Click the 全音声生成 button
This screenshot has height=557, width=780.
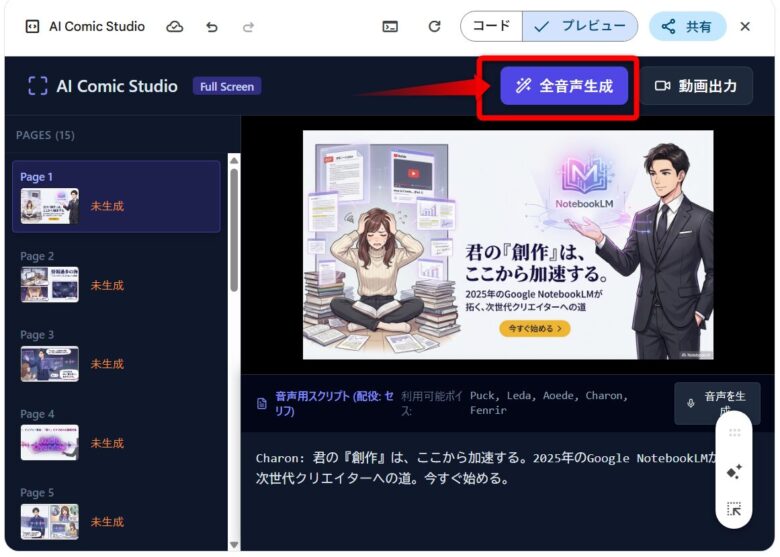(x=564, y=86)
